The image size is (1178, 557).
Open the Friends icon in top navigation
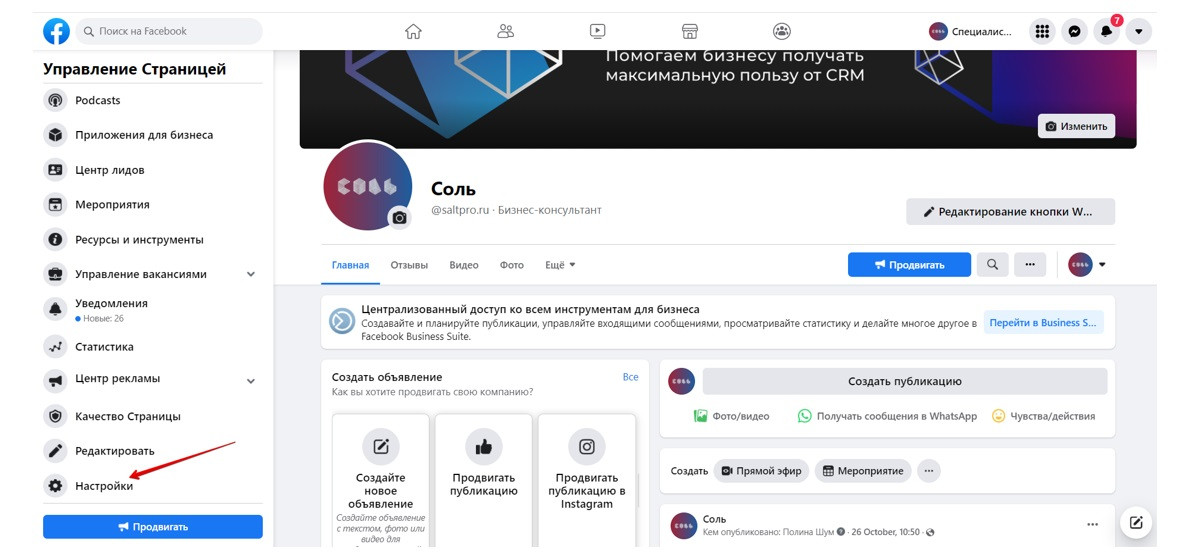506,32
